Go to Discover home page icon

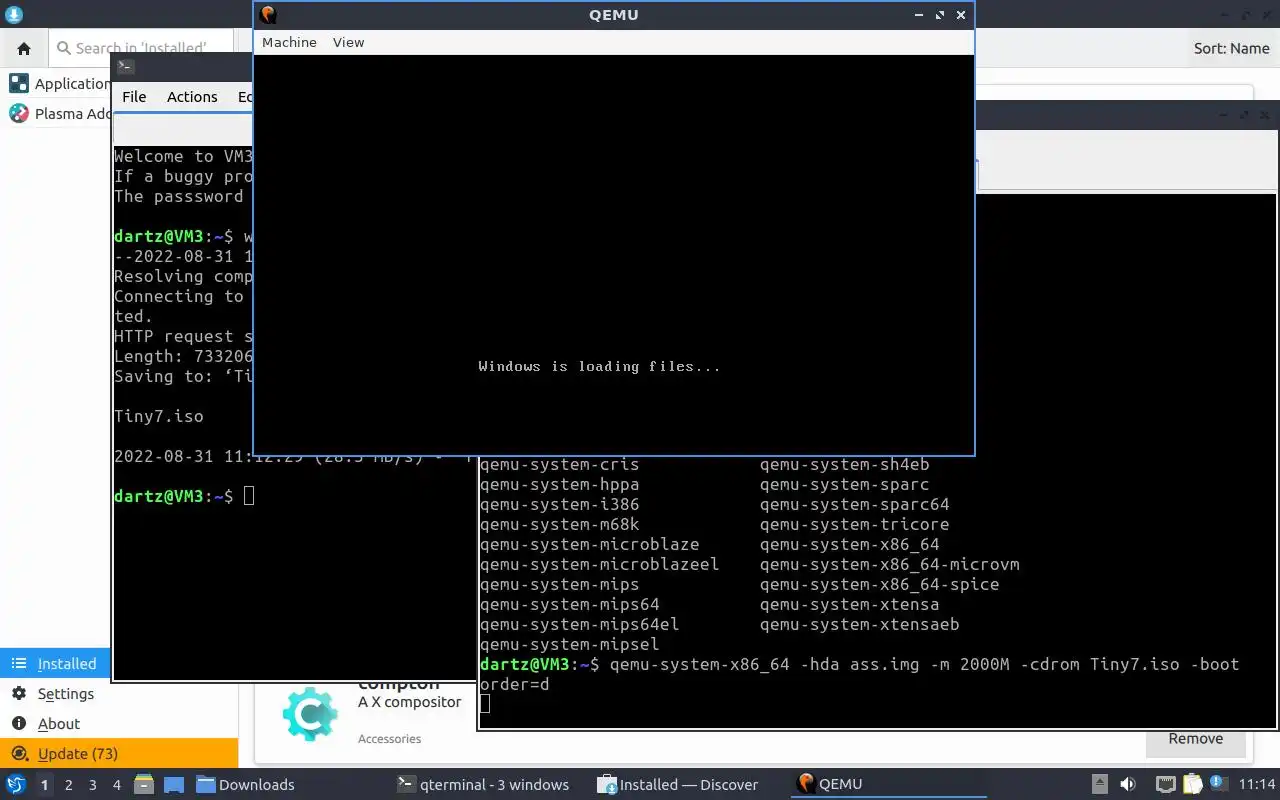(x=24, y=48)
